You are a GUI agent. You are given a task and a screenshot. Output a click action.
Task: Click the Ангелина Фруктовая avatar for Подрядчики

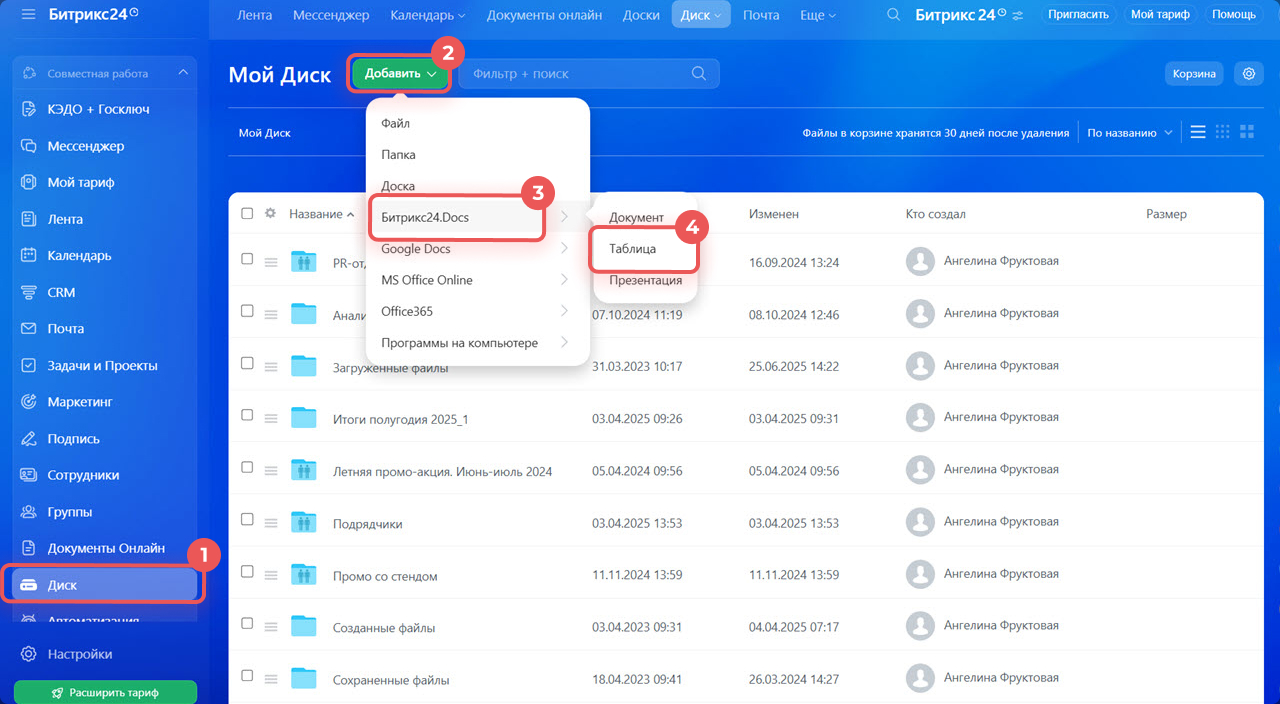click(920, 522)
